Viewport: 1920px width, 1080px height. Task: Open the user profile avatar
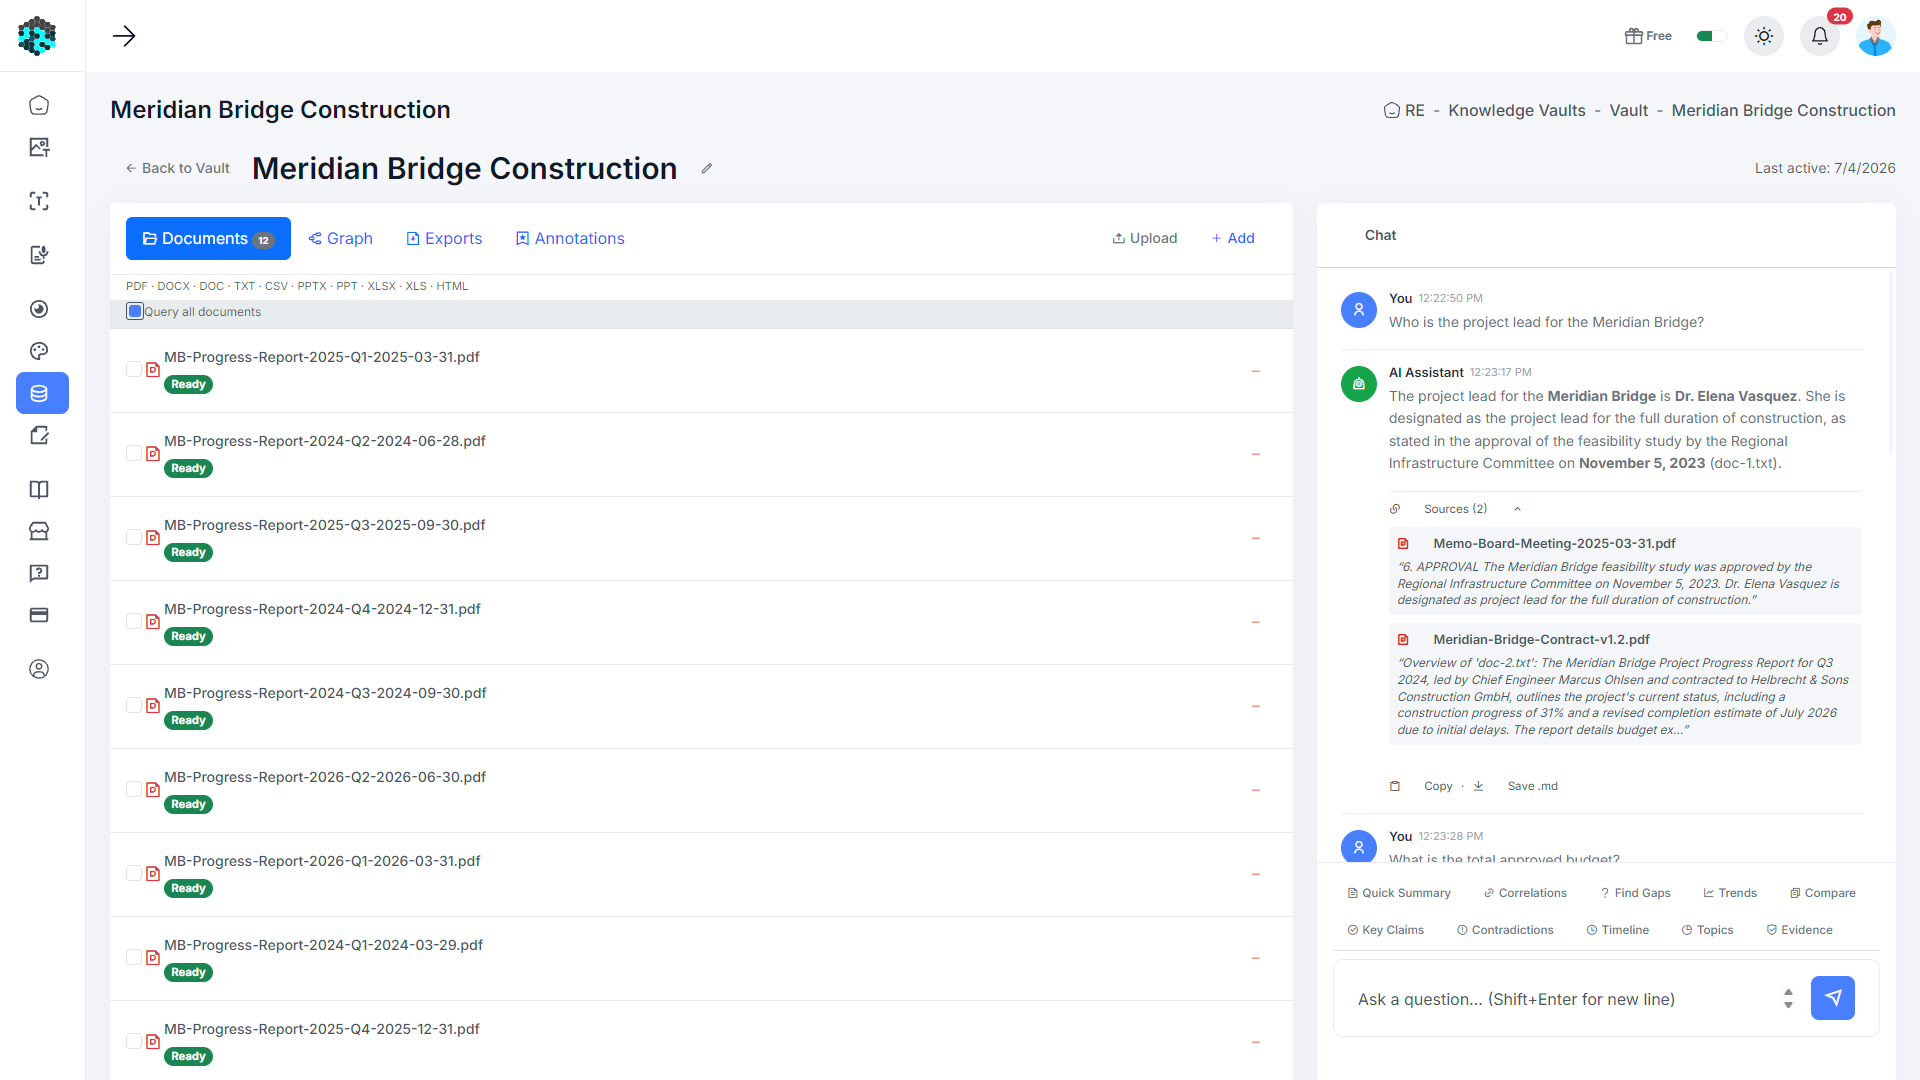coord(1876,36)
